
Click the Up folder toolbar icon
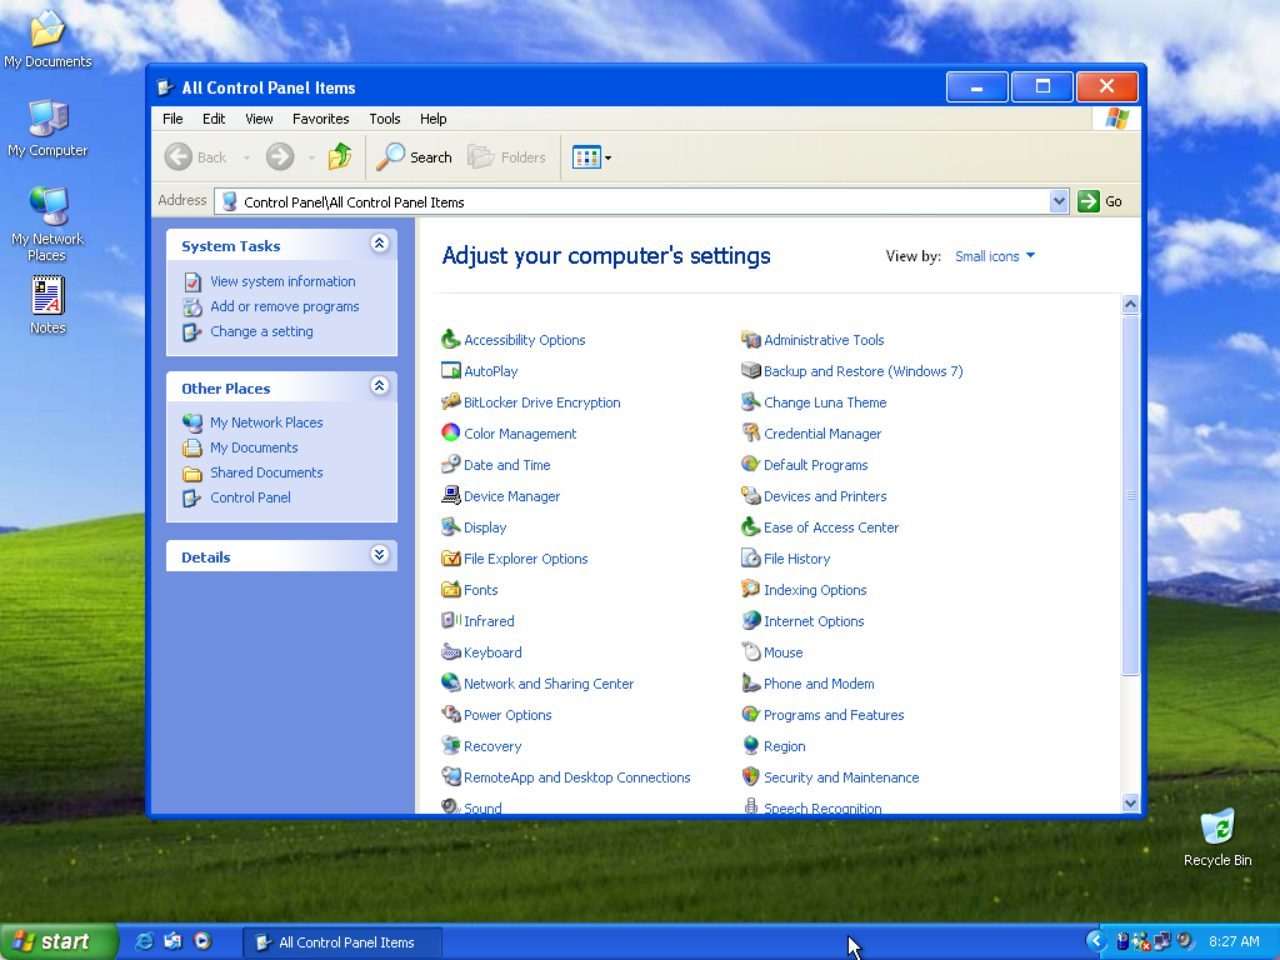340,156
